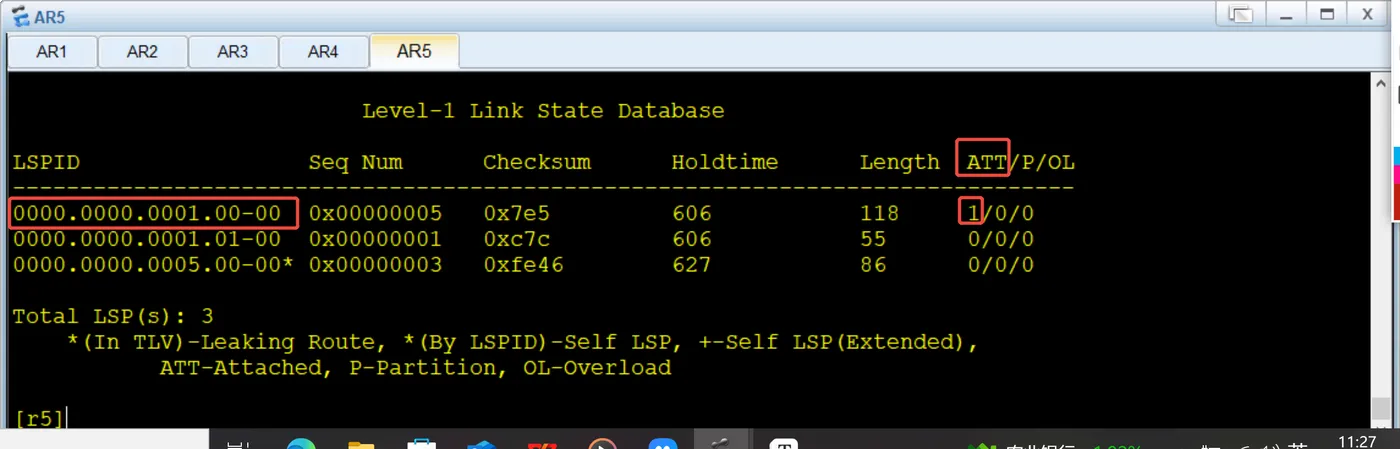Click sequence number 0x00000005
The height and width of the screenshot is (449, 1400).
tap(375, 213)
